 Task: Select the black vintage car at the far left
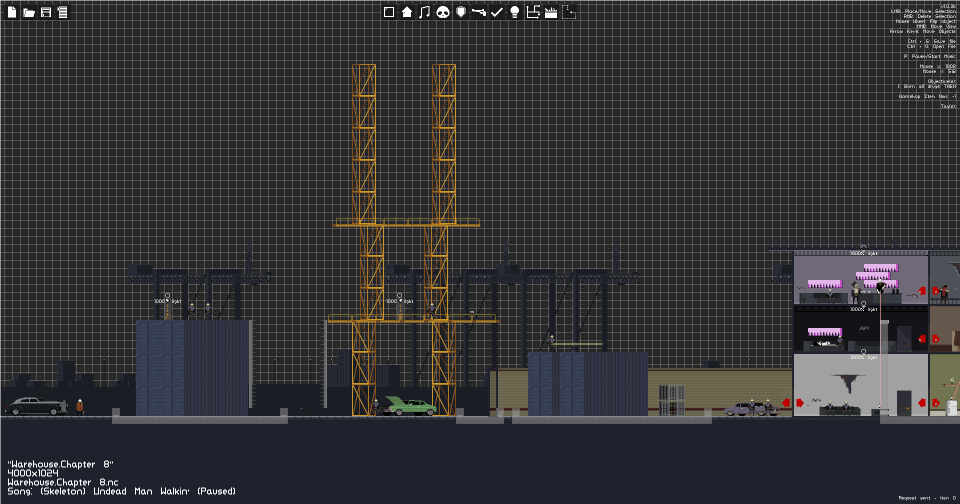(36, 406)
